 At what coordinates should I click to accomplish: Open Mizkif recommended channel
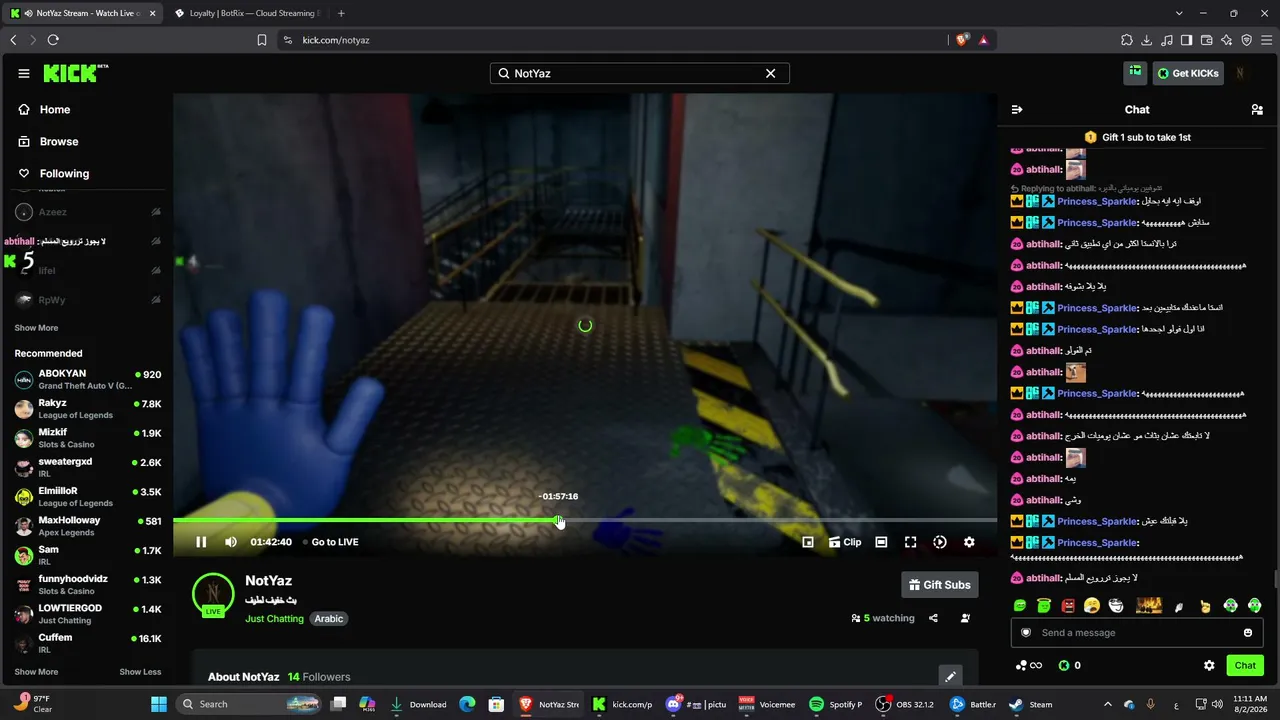point(88,438)
